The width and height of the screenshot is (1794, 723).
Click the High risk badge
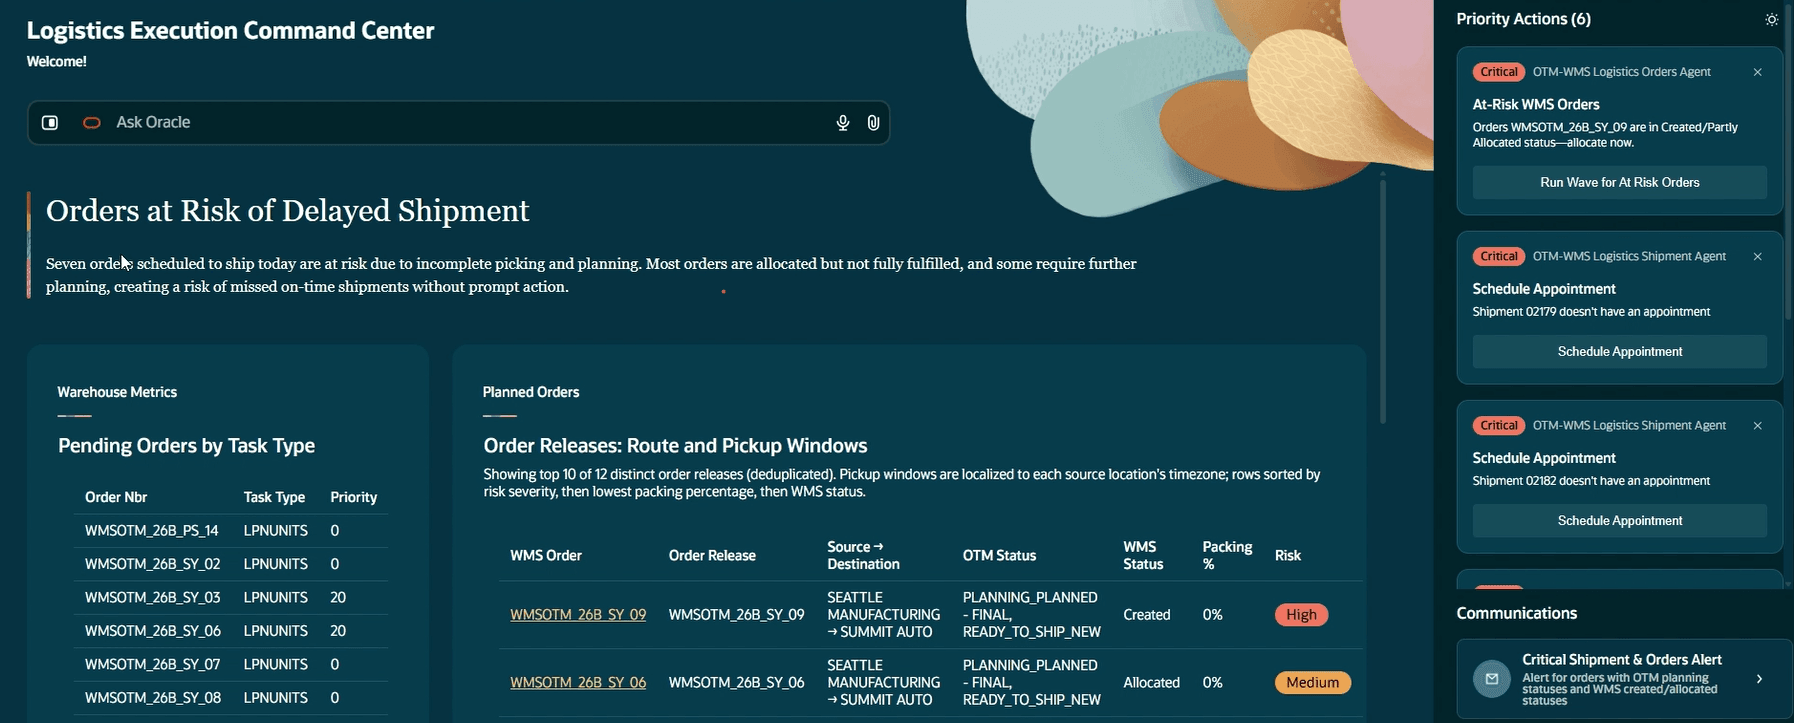tap(1301, 615)
